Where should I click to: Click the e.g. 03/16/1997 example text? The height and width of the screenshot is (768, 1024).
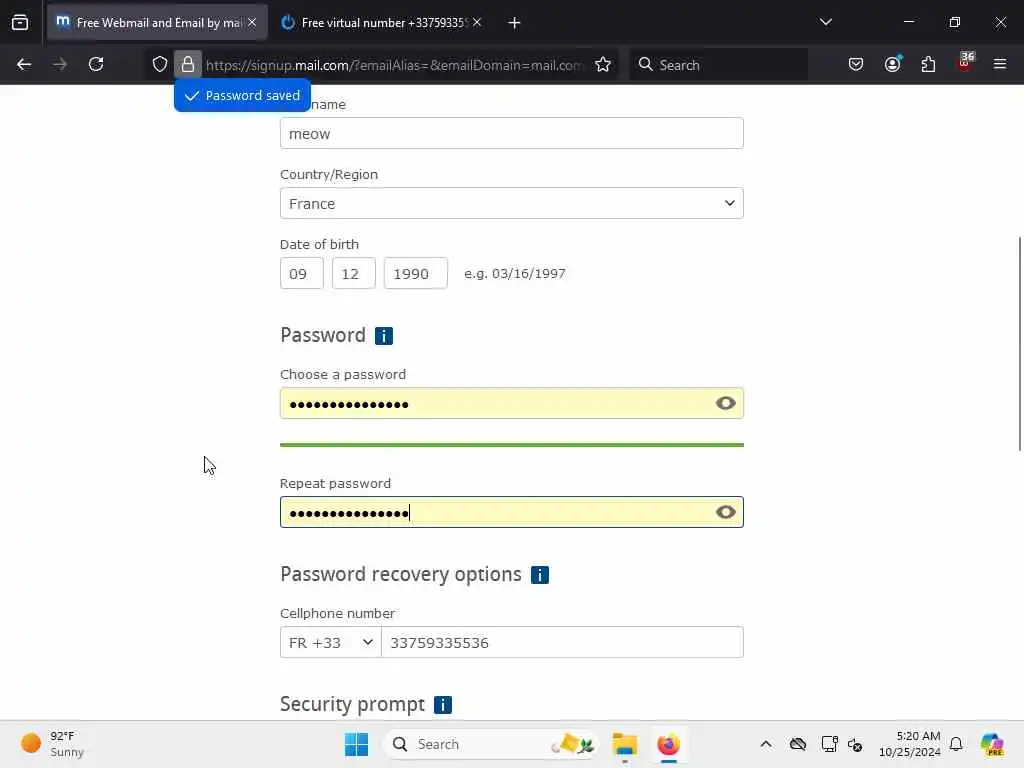point(515,273)
